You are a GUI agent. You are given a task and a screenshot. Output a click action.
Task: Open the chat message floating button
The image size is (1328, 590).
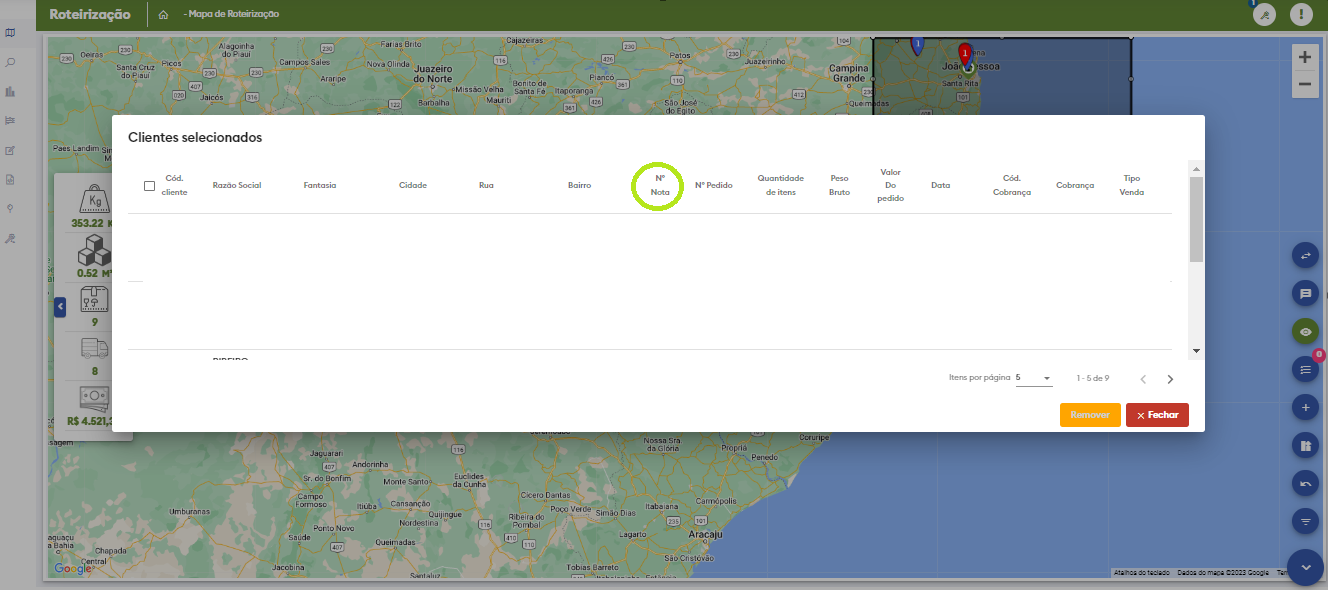(x=1305, y=294)
